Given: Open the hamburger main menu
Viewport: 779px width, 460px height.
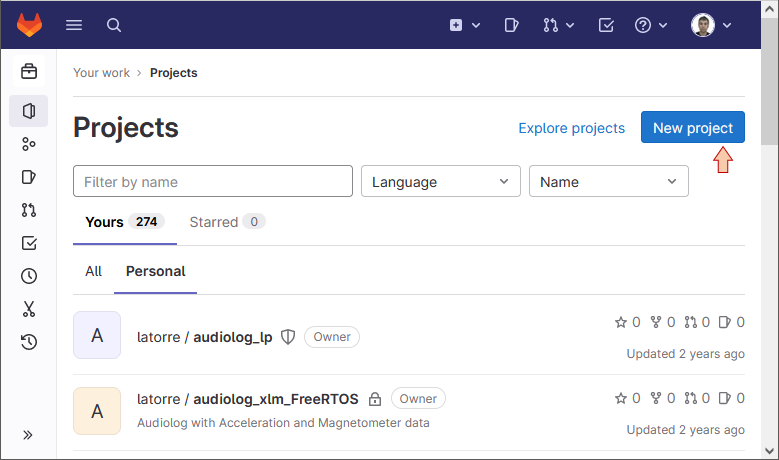Looking at the screenshot, I should 74,25.
